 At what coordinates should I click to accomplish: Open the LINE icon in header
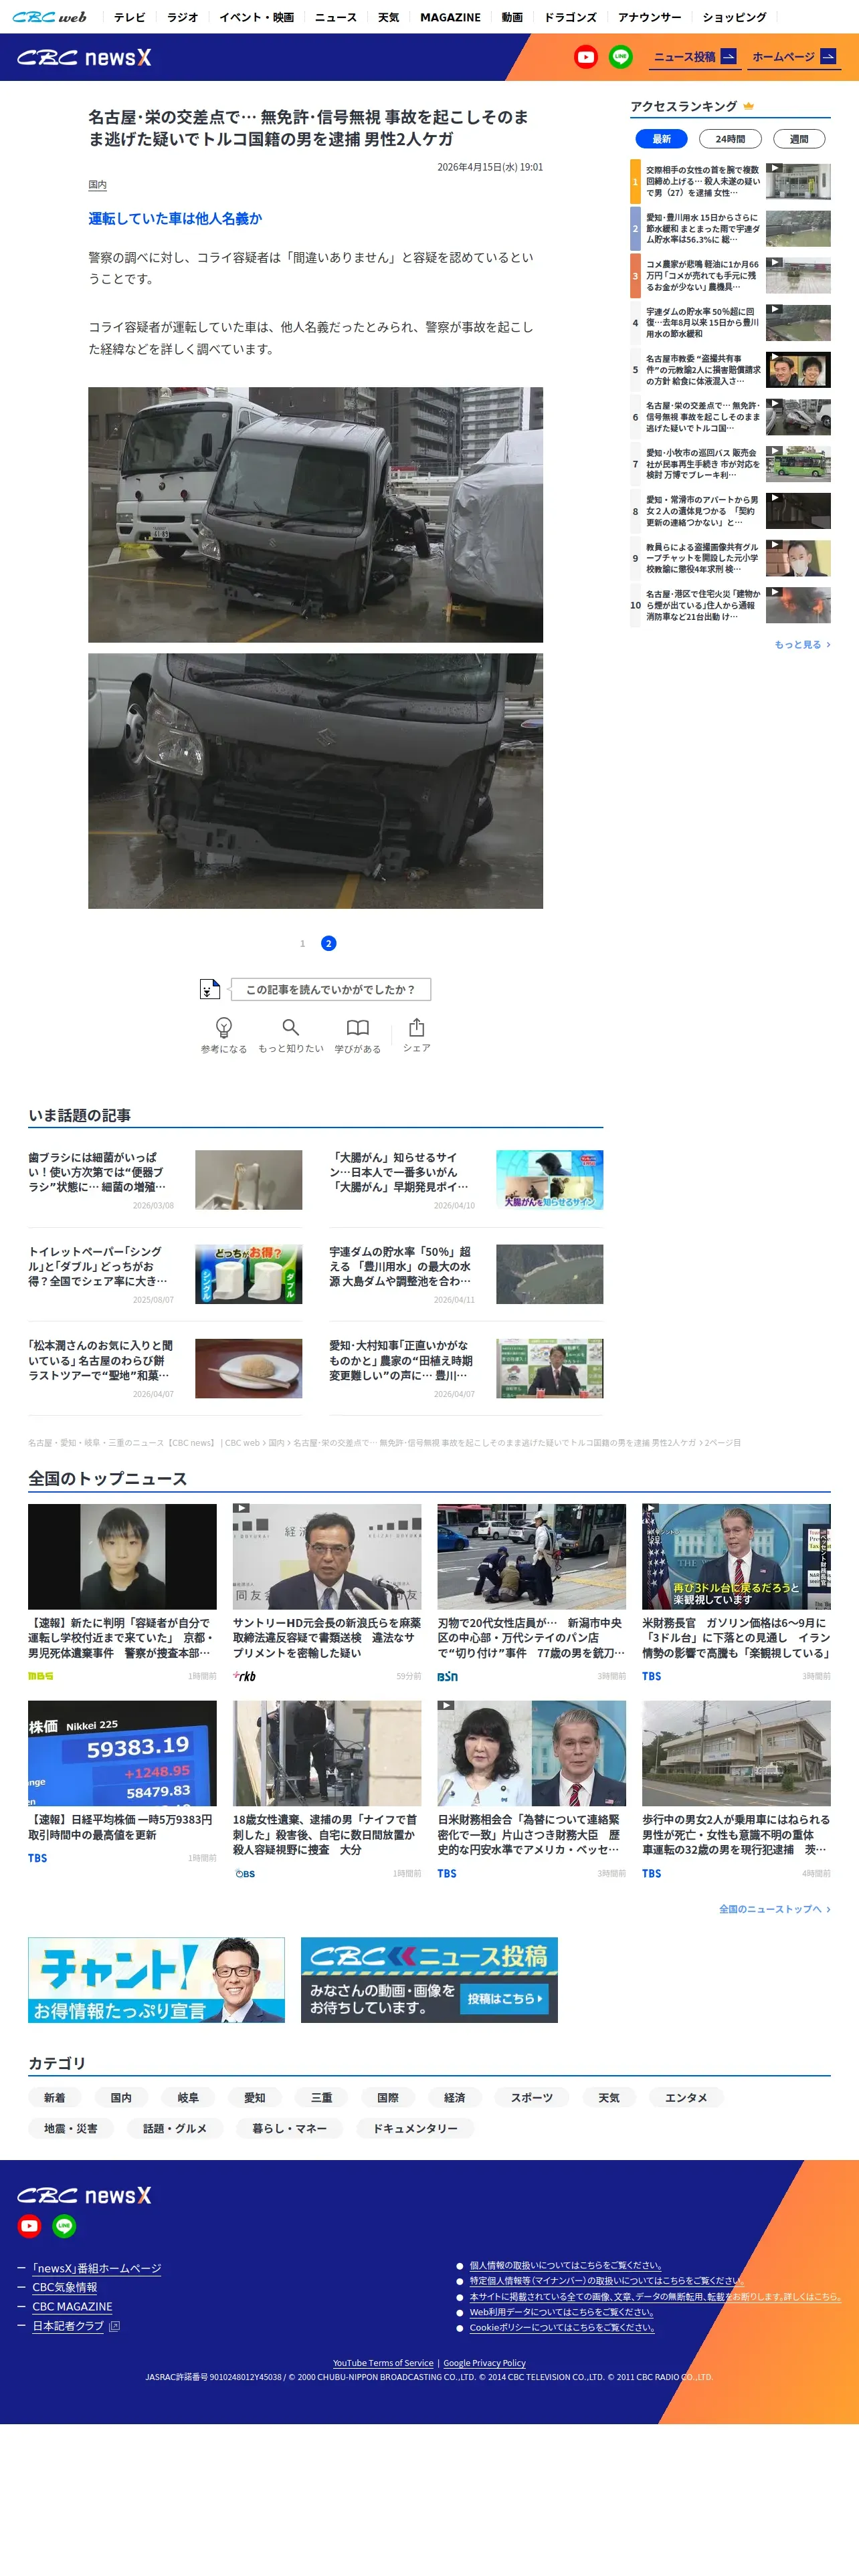point(621,57)
